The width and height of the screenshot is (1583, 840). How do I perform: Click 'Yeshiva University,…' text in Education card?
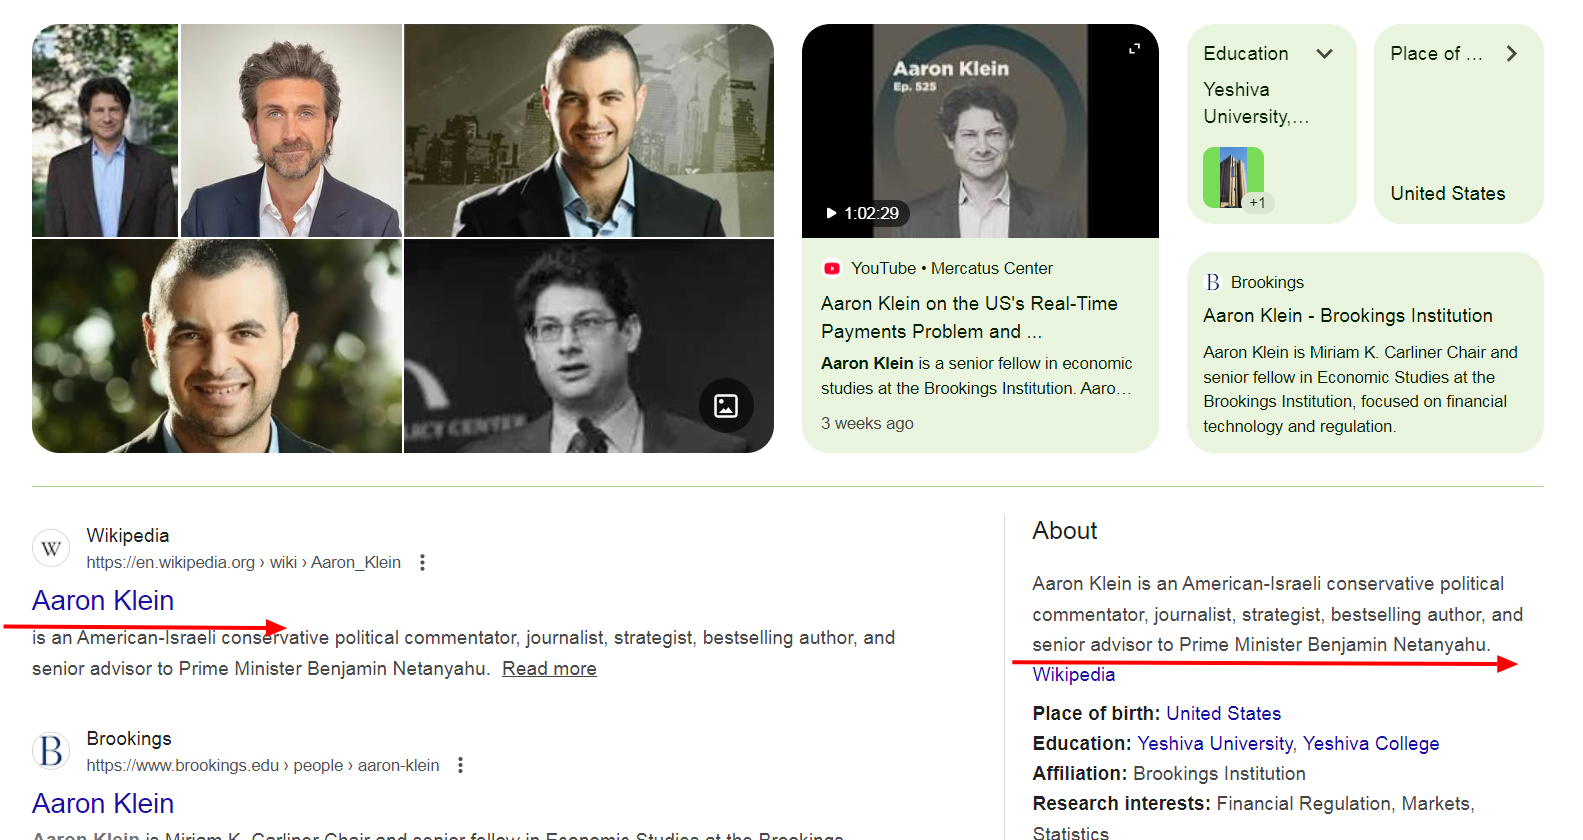click(1256, 103)
